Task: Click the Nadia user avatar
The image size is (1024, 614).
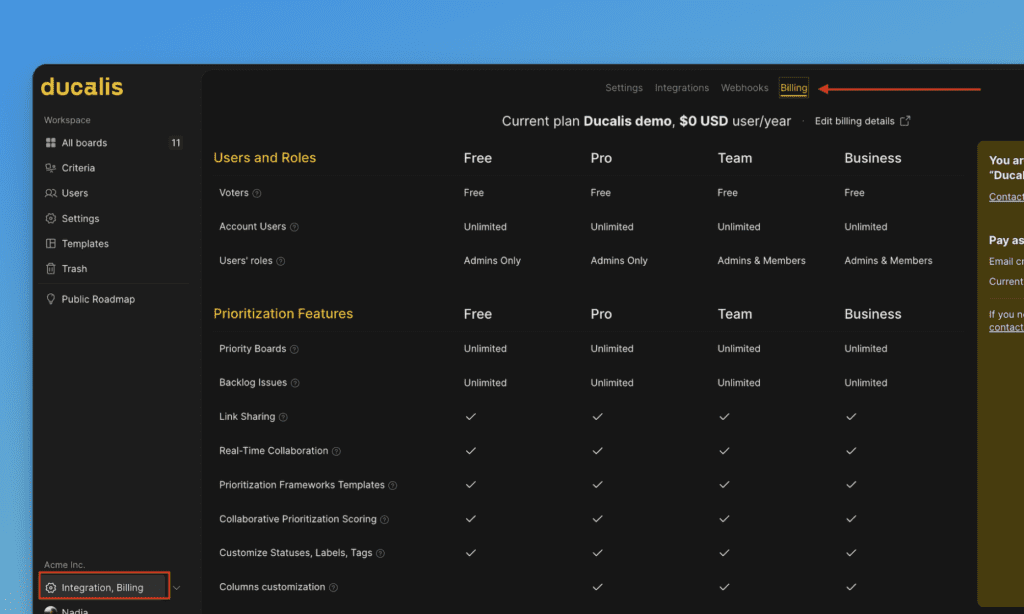Action: [x=51, y=609]
